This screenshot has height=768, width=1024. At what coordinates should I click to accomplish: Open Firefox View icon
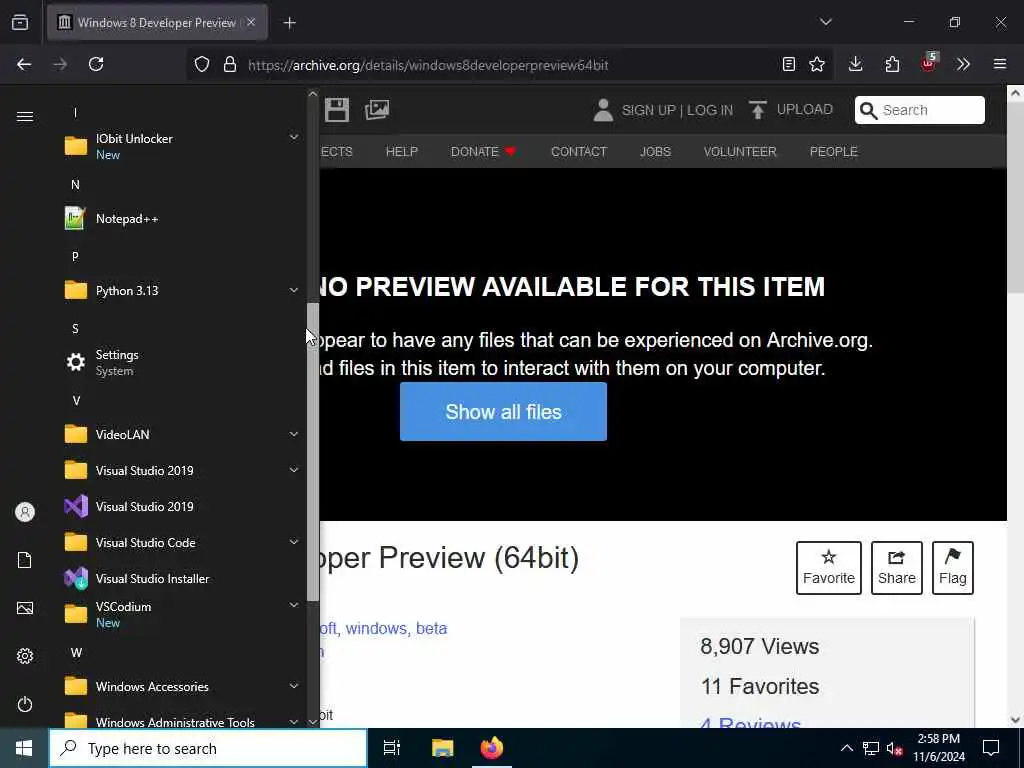pyautogui.click(x=20, y=22)
